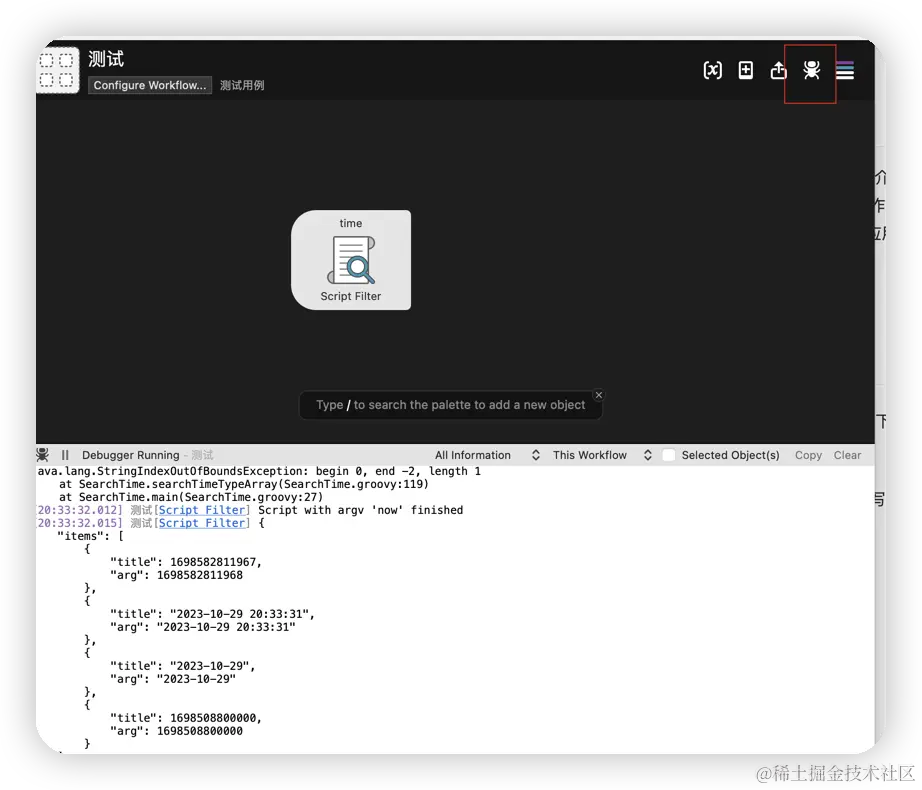Open Script Filter link at 20:33:32.015
922x790 pixels.
point(202,523)
